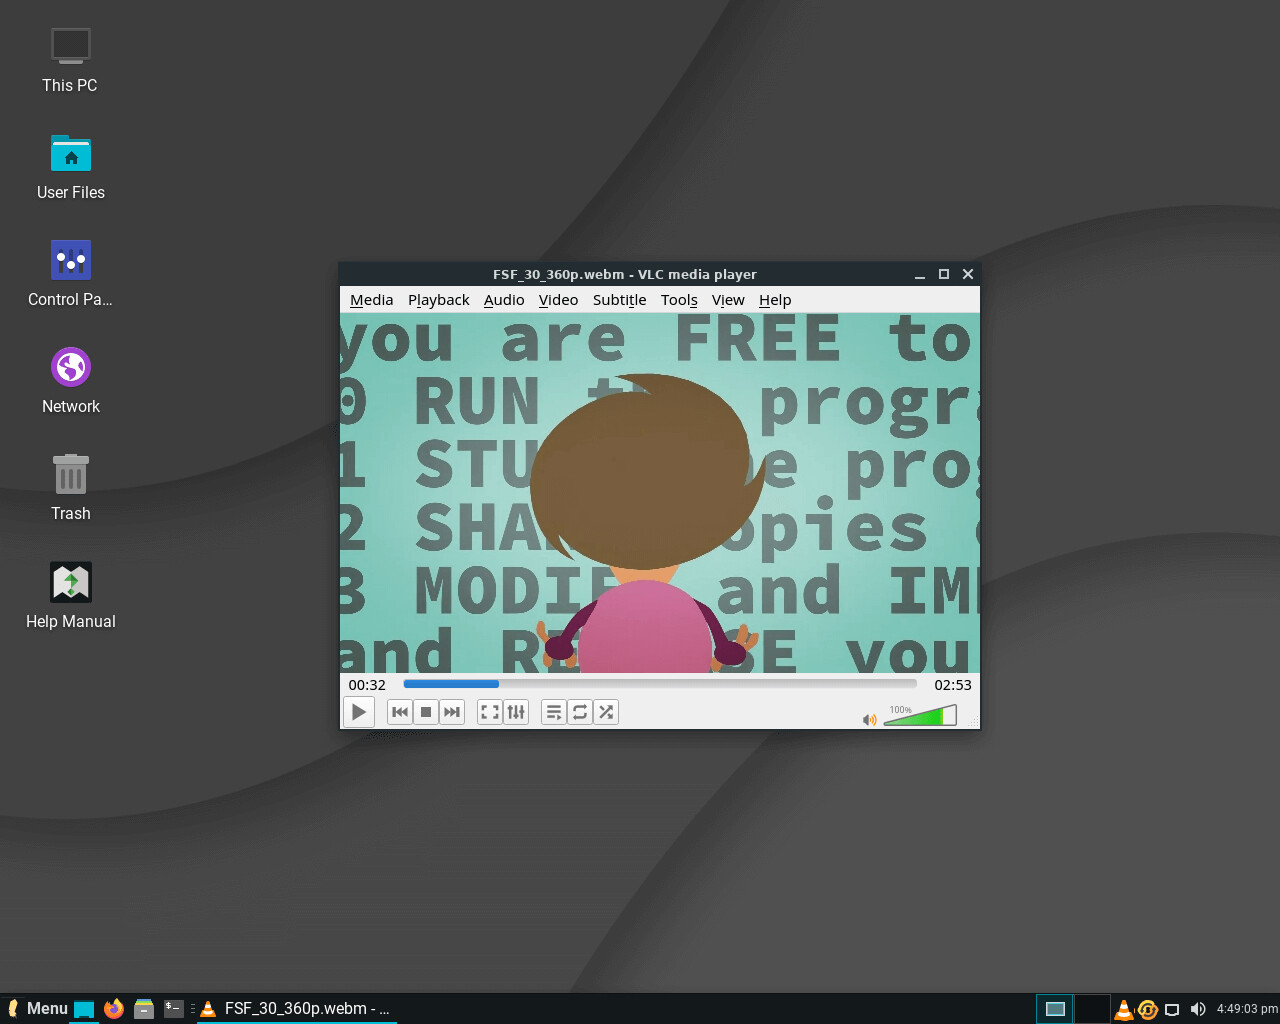The image size is (1280, 1024).
Task: Mute the audio via the speaker icon
Action: click(868, 719)
